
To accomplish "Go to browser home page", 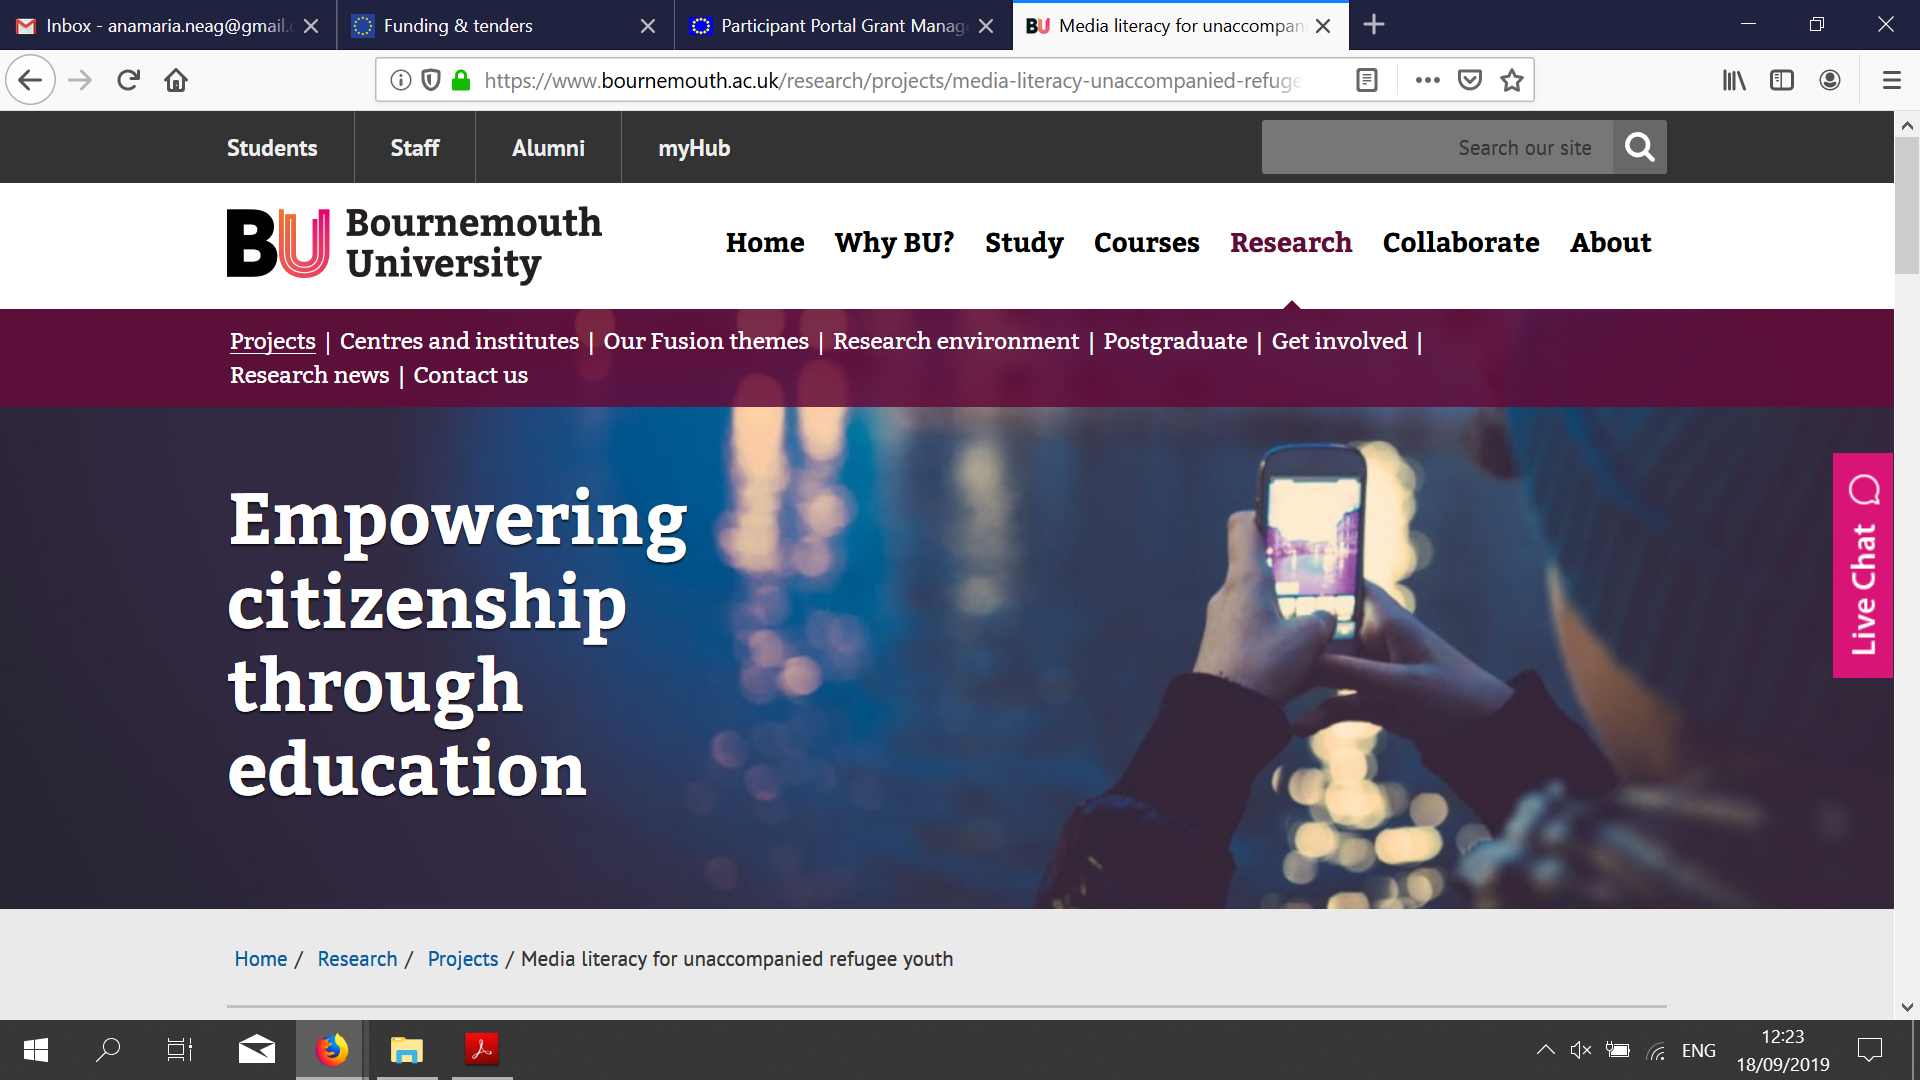I will point(176,80).
